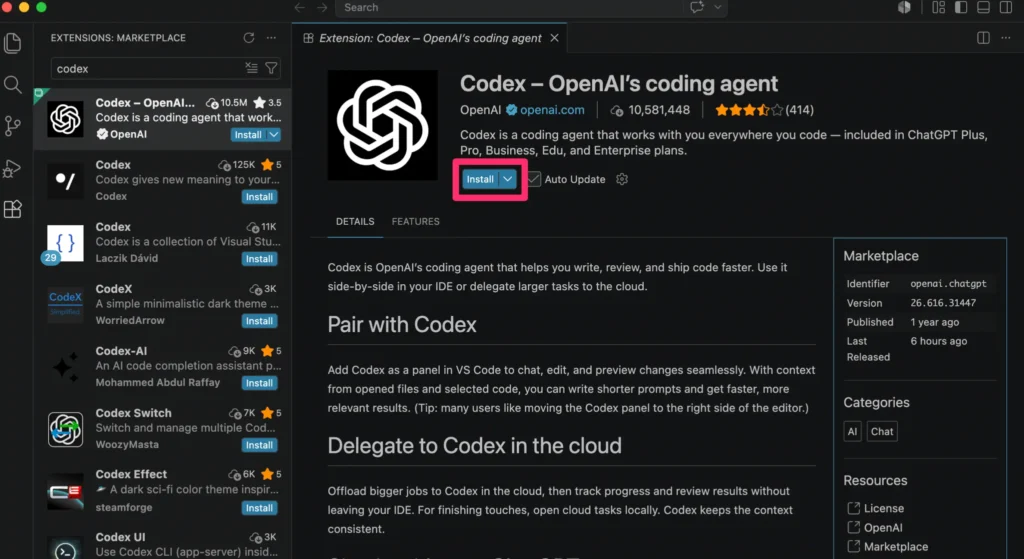Image resolution: width=1024 pixels, height=559 pixels.
Task: Click the 'Delegate to Codex in the cloud' heading
Action: [x=475, y=445]
